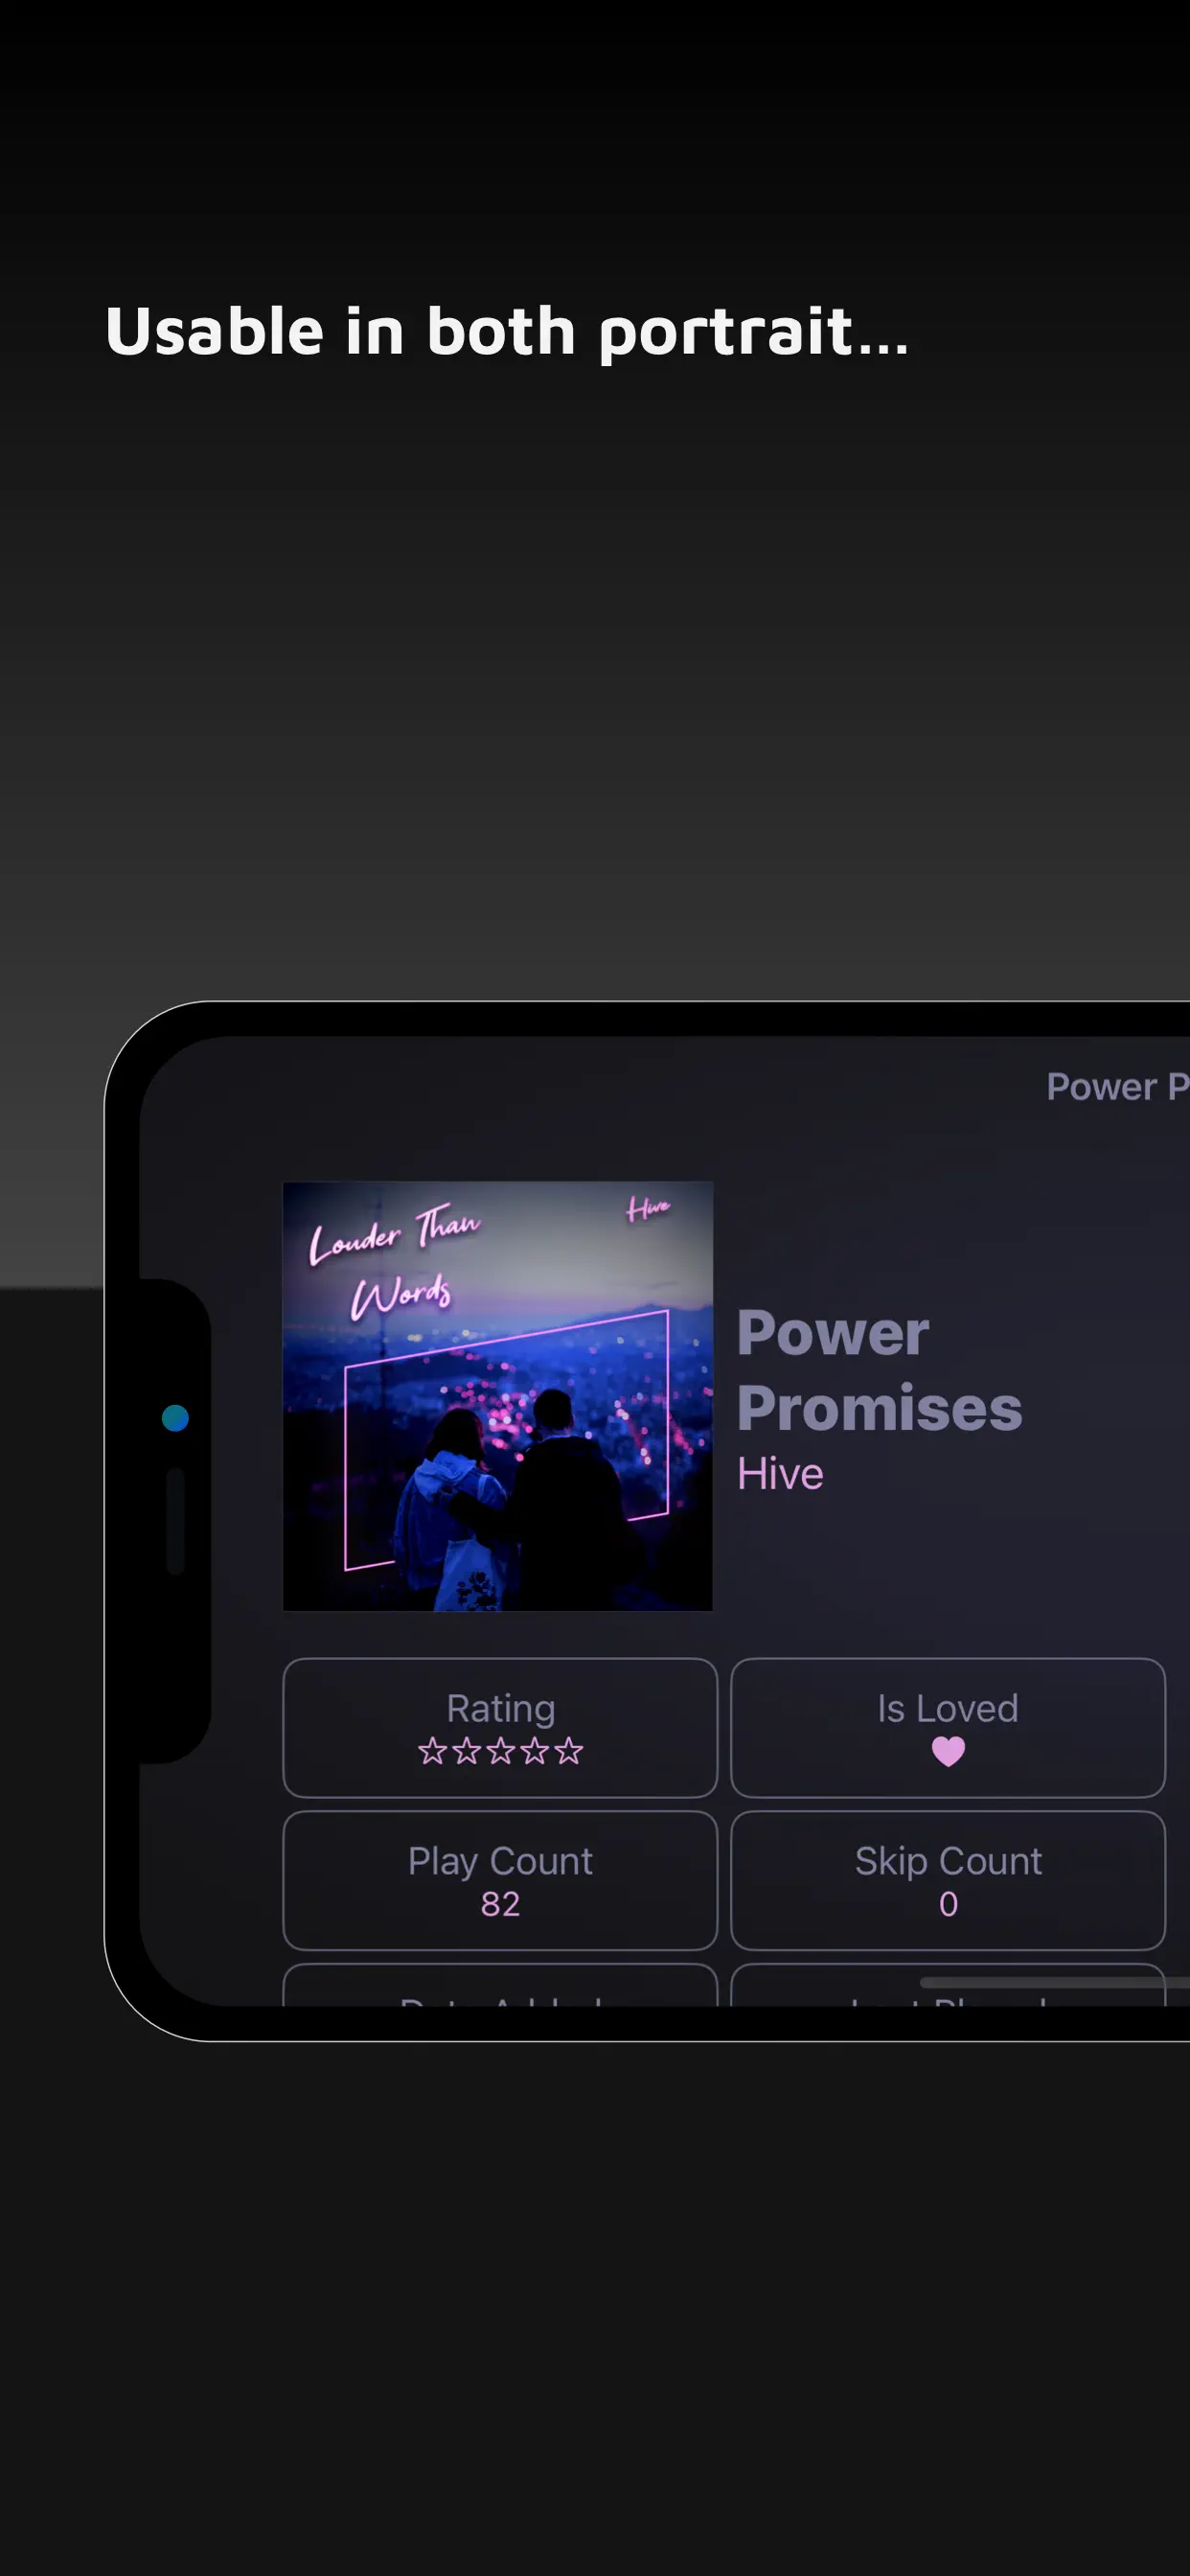Toggle the pink Is Loved heart
The width and height of the screenshot is (1190, 2576).
click(x=948, y=1751)
